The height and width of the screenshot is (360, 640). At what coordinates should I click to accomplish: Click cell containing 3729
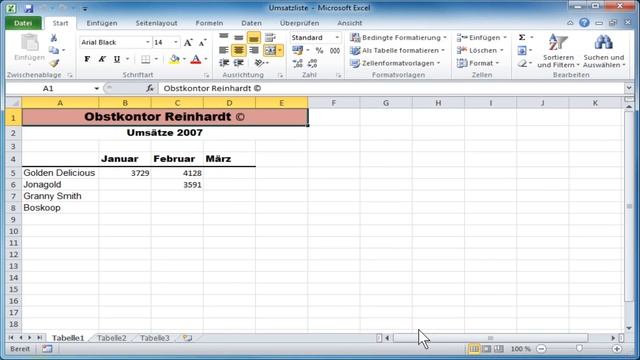tap(125, 173)
